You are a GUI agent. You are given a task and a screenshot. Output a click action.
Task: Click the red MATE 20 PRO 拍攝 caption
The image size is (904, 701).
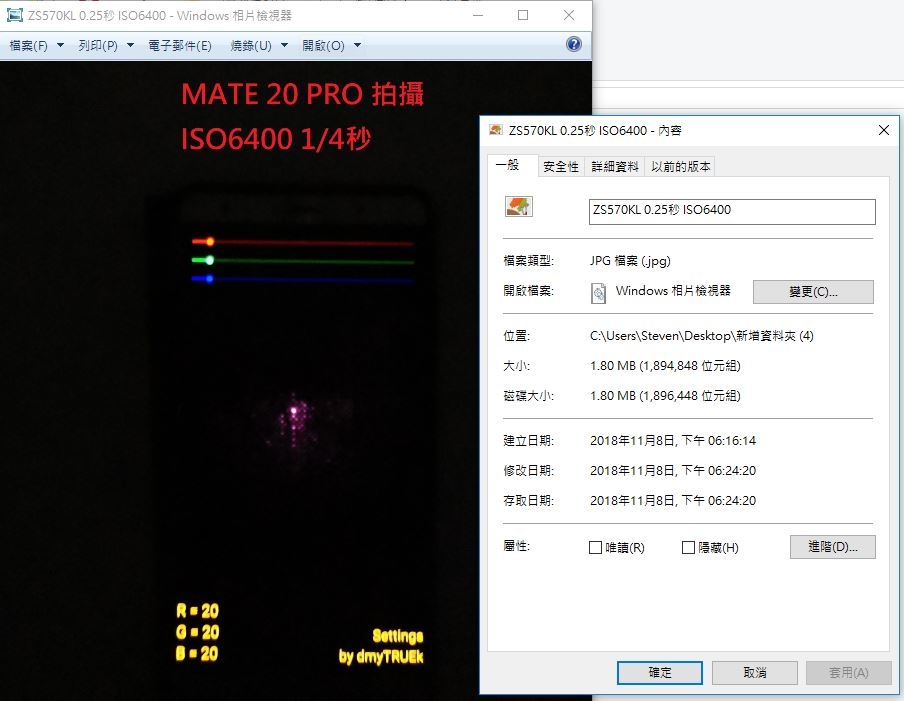tap(303, 94)
